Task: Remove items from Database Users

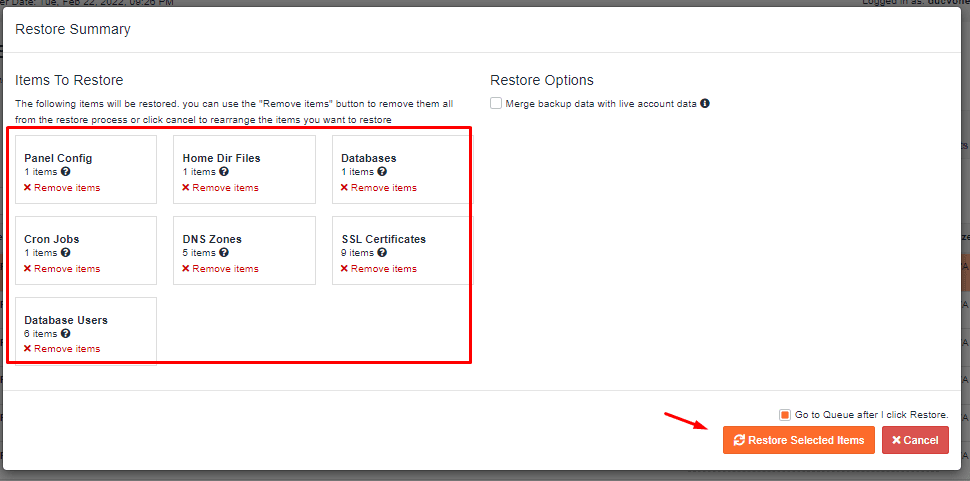Action: click(x=62, y=349)
